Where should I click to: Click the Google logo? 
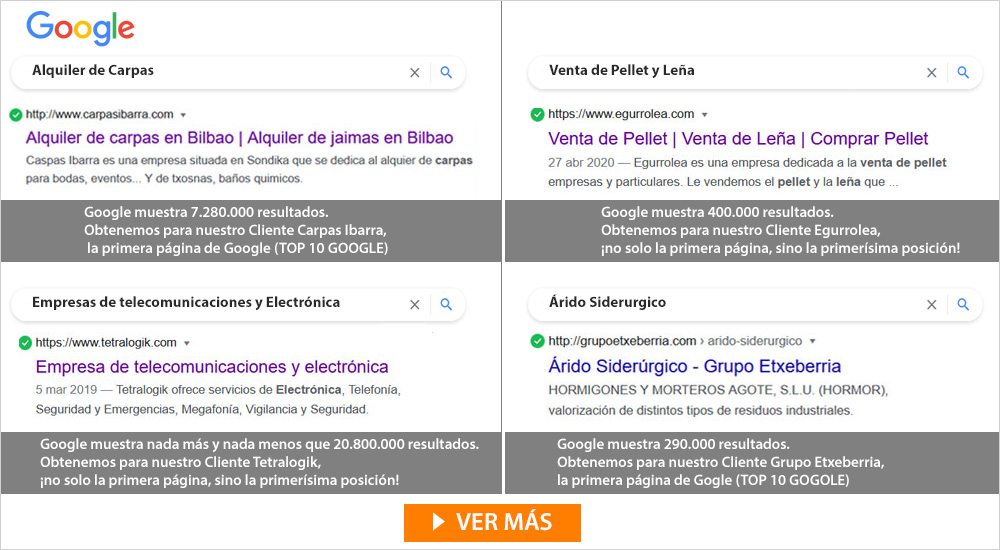80,29
